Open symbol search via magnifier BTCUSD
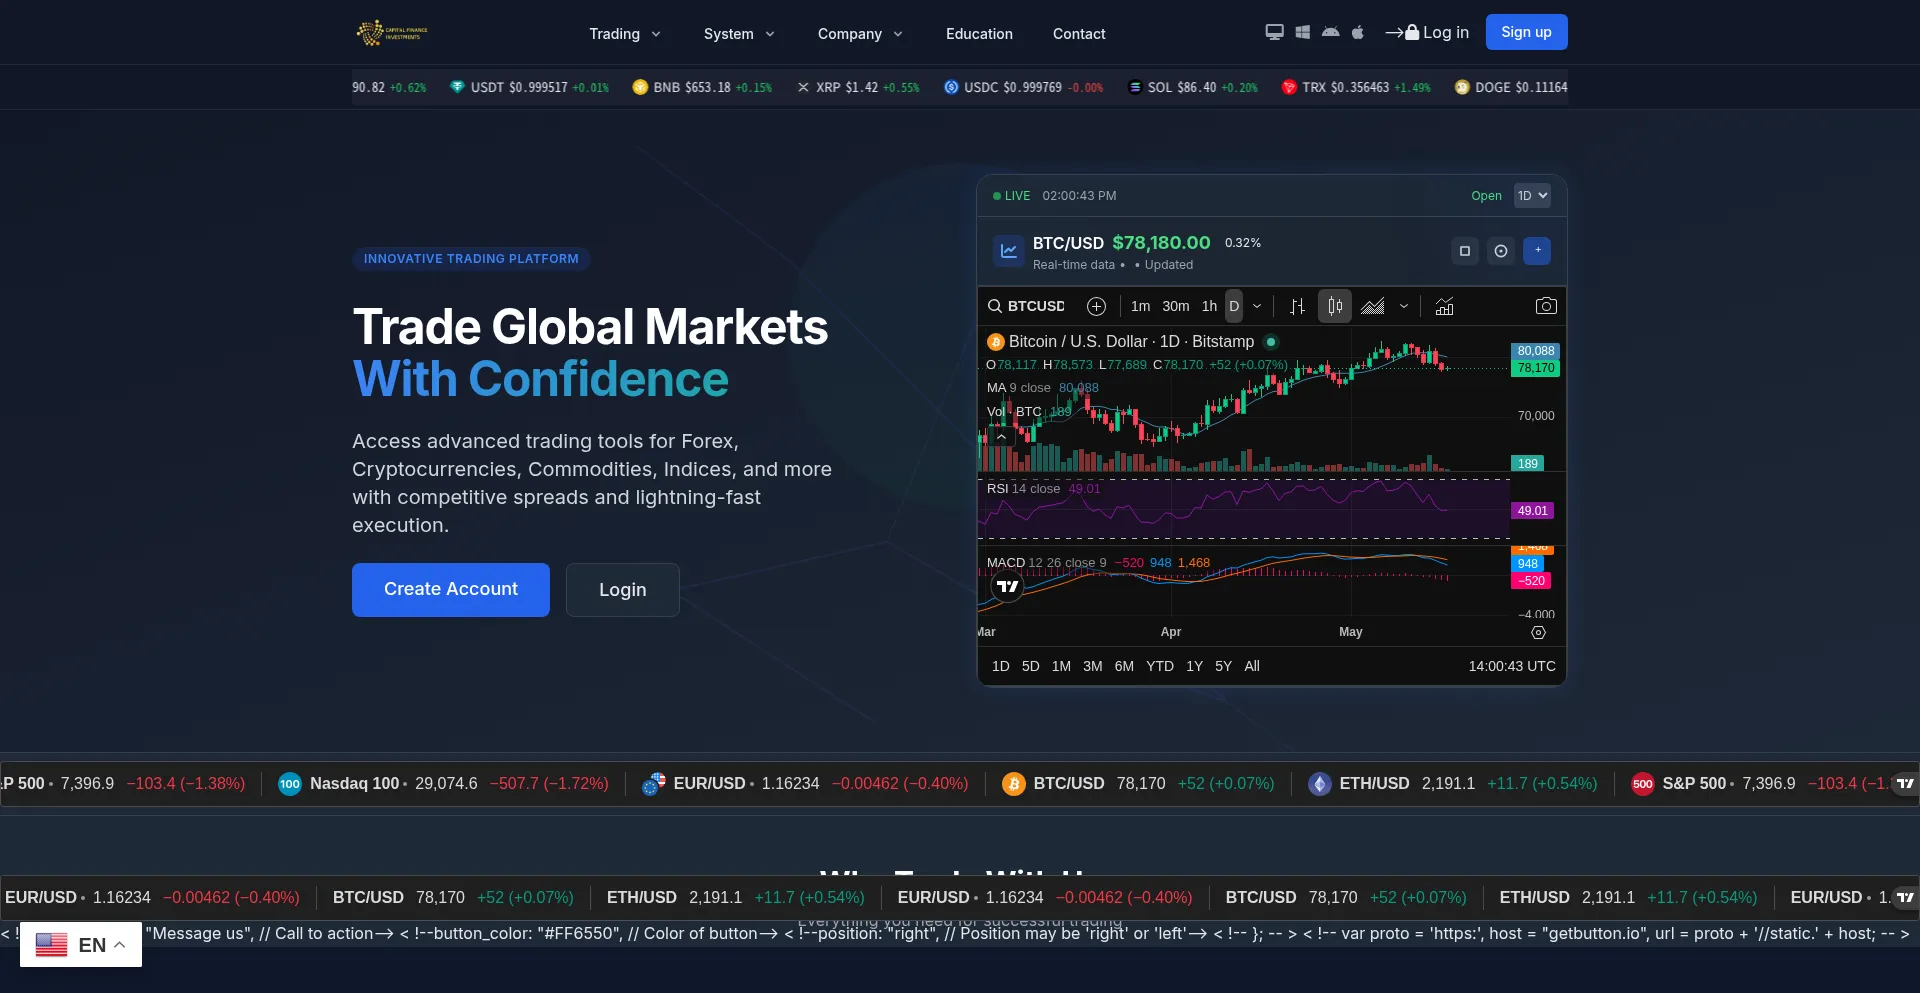 coord(1026,306)
